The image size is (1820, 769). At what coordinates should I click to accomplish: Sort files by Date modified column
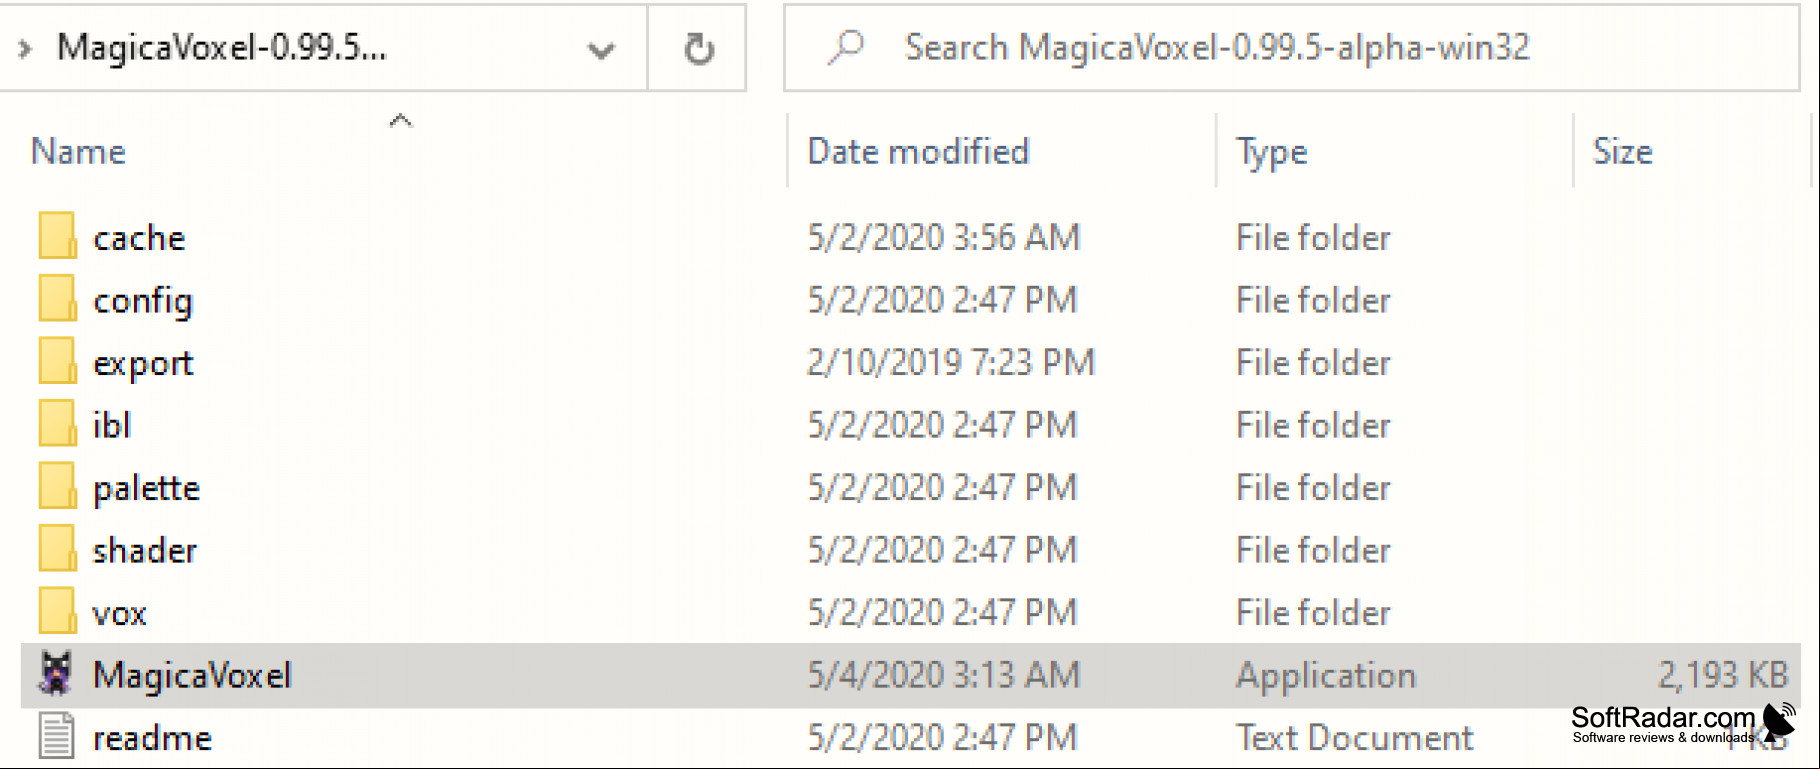coord(918,151)
